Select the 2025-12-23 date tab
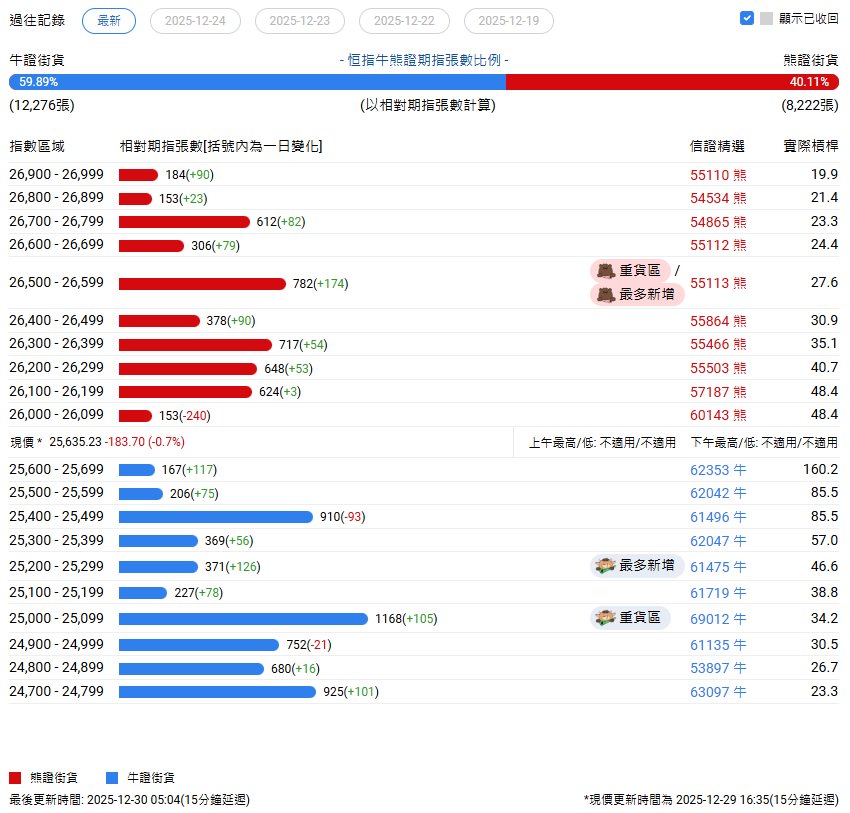The height and width of the screenshot is (813, 850). 299,20
